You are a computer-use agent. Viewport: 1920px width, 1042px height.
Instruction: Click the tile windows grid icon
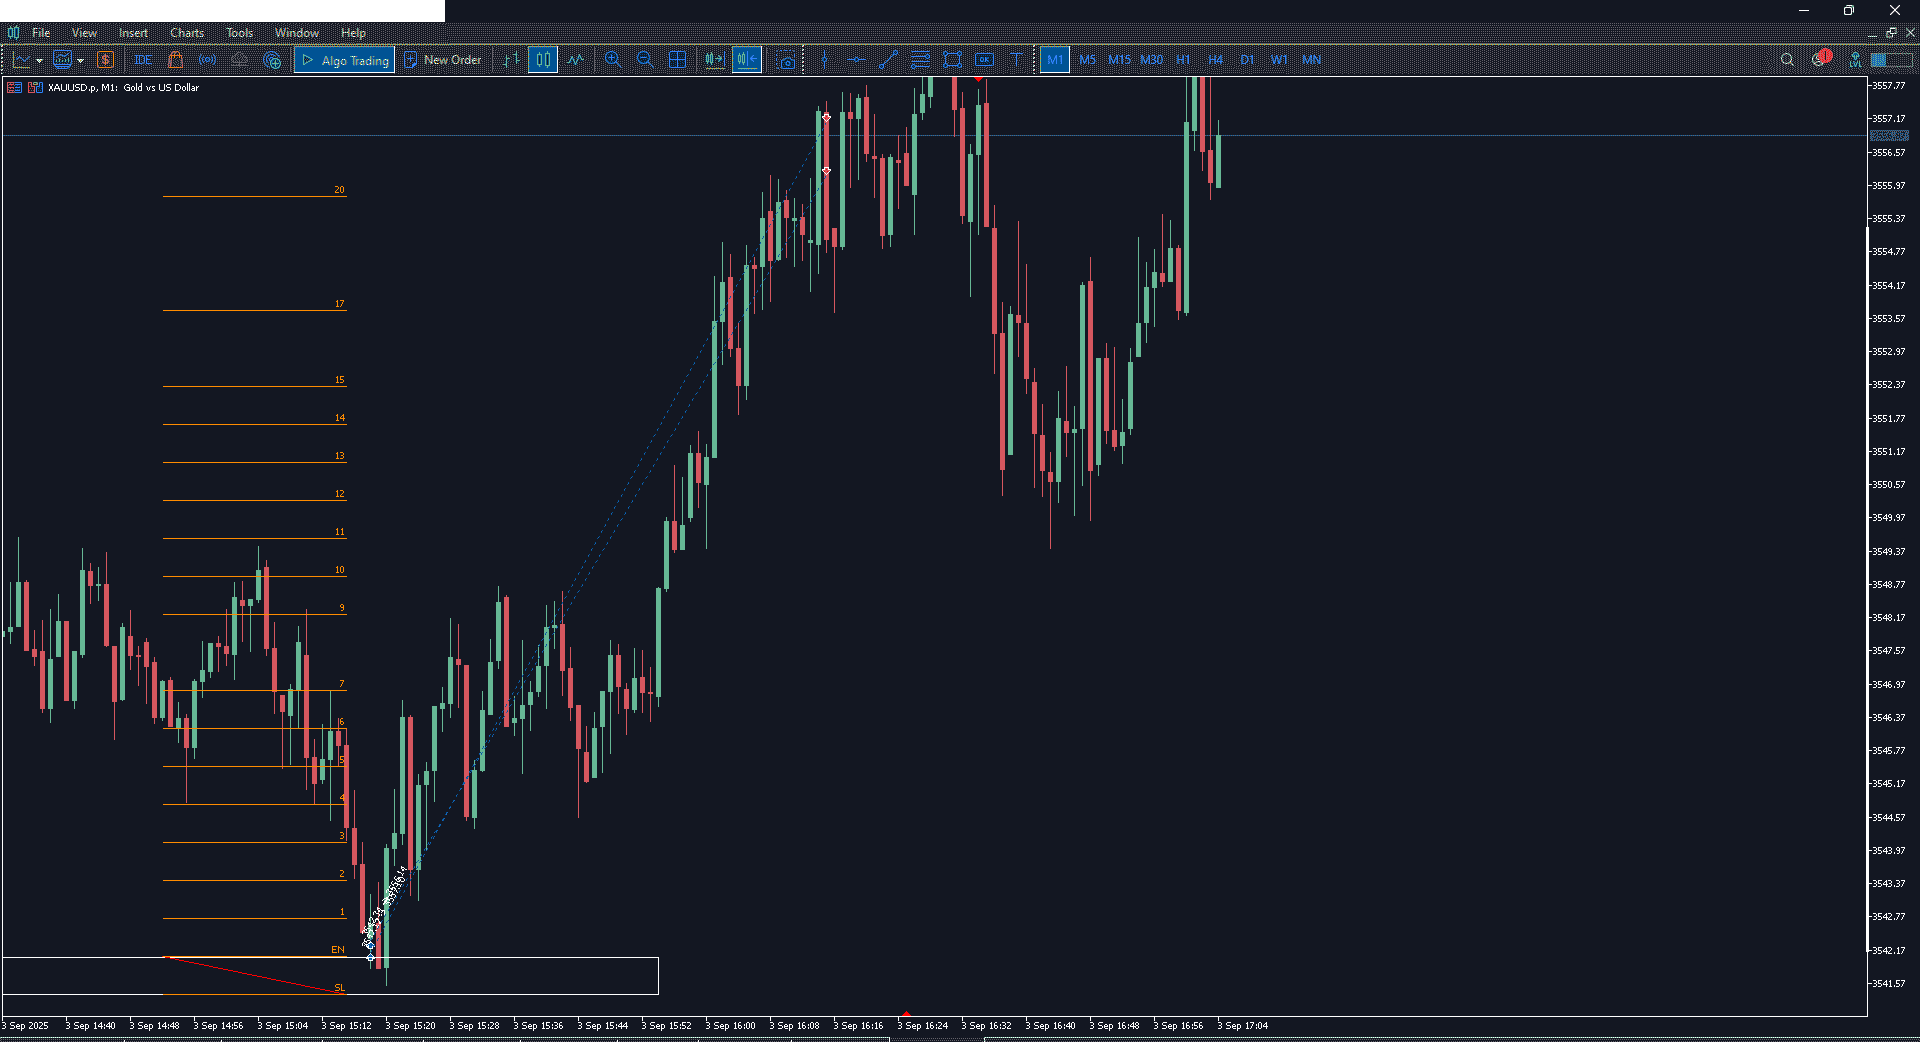click(677, 60)
